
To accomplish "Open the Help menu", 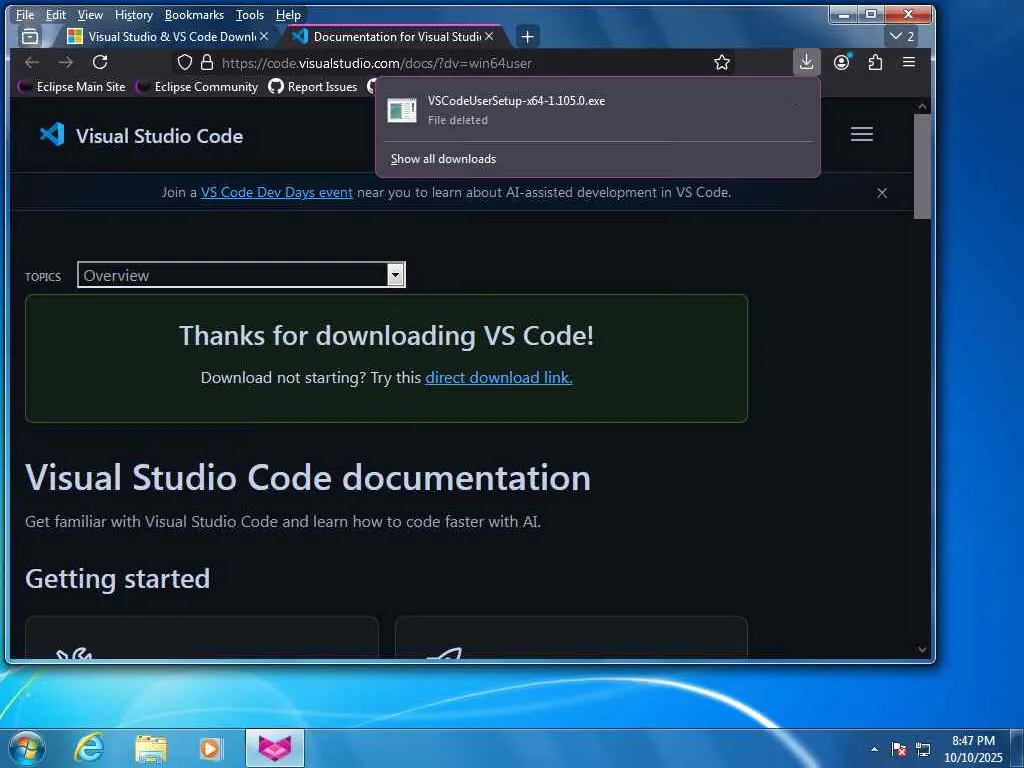I will pyautogui.click(x=288, y=14).
